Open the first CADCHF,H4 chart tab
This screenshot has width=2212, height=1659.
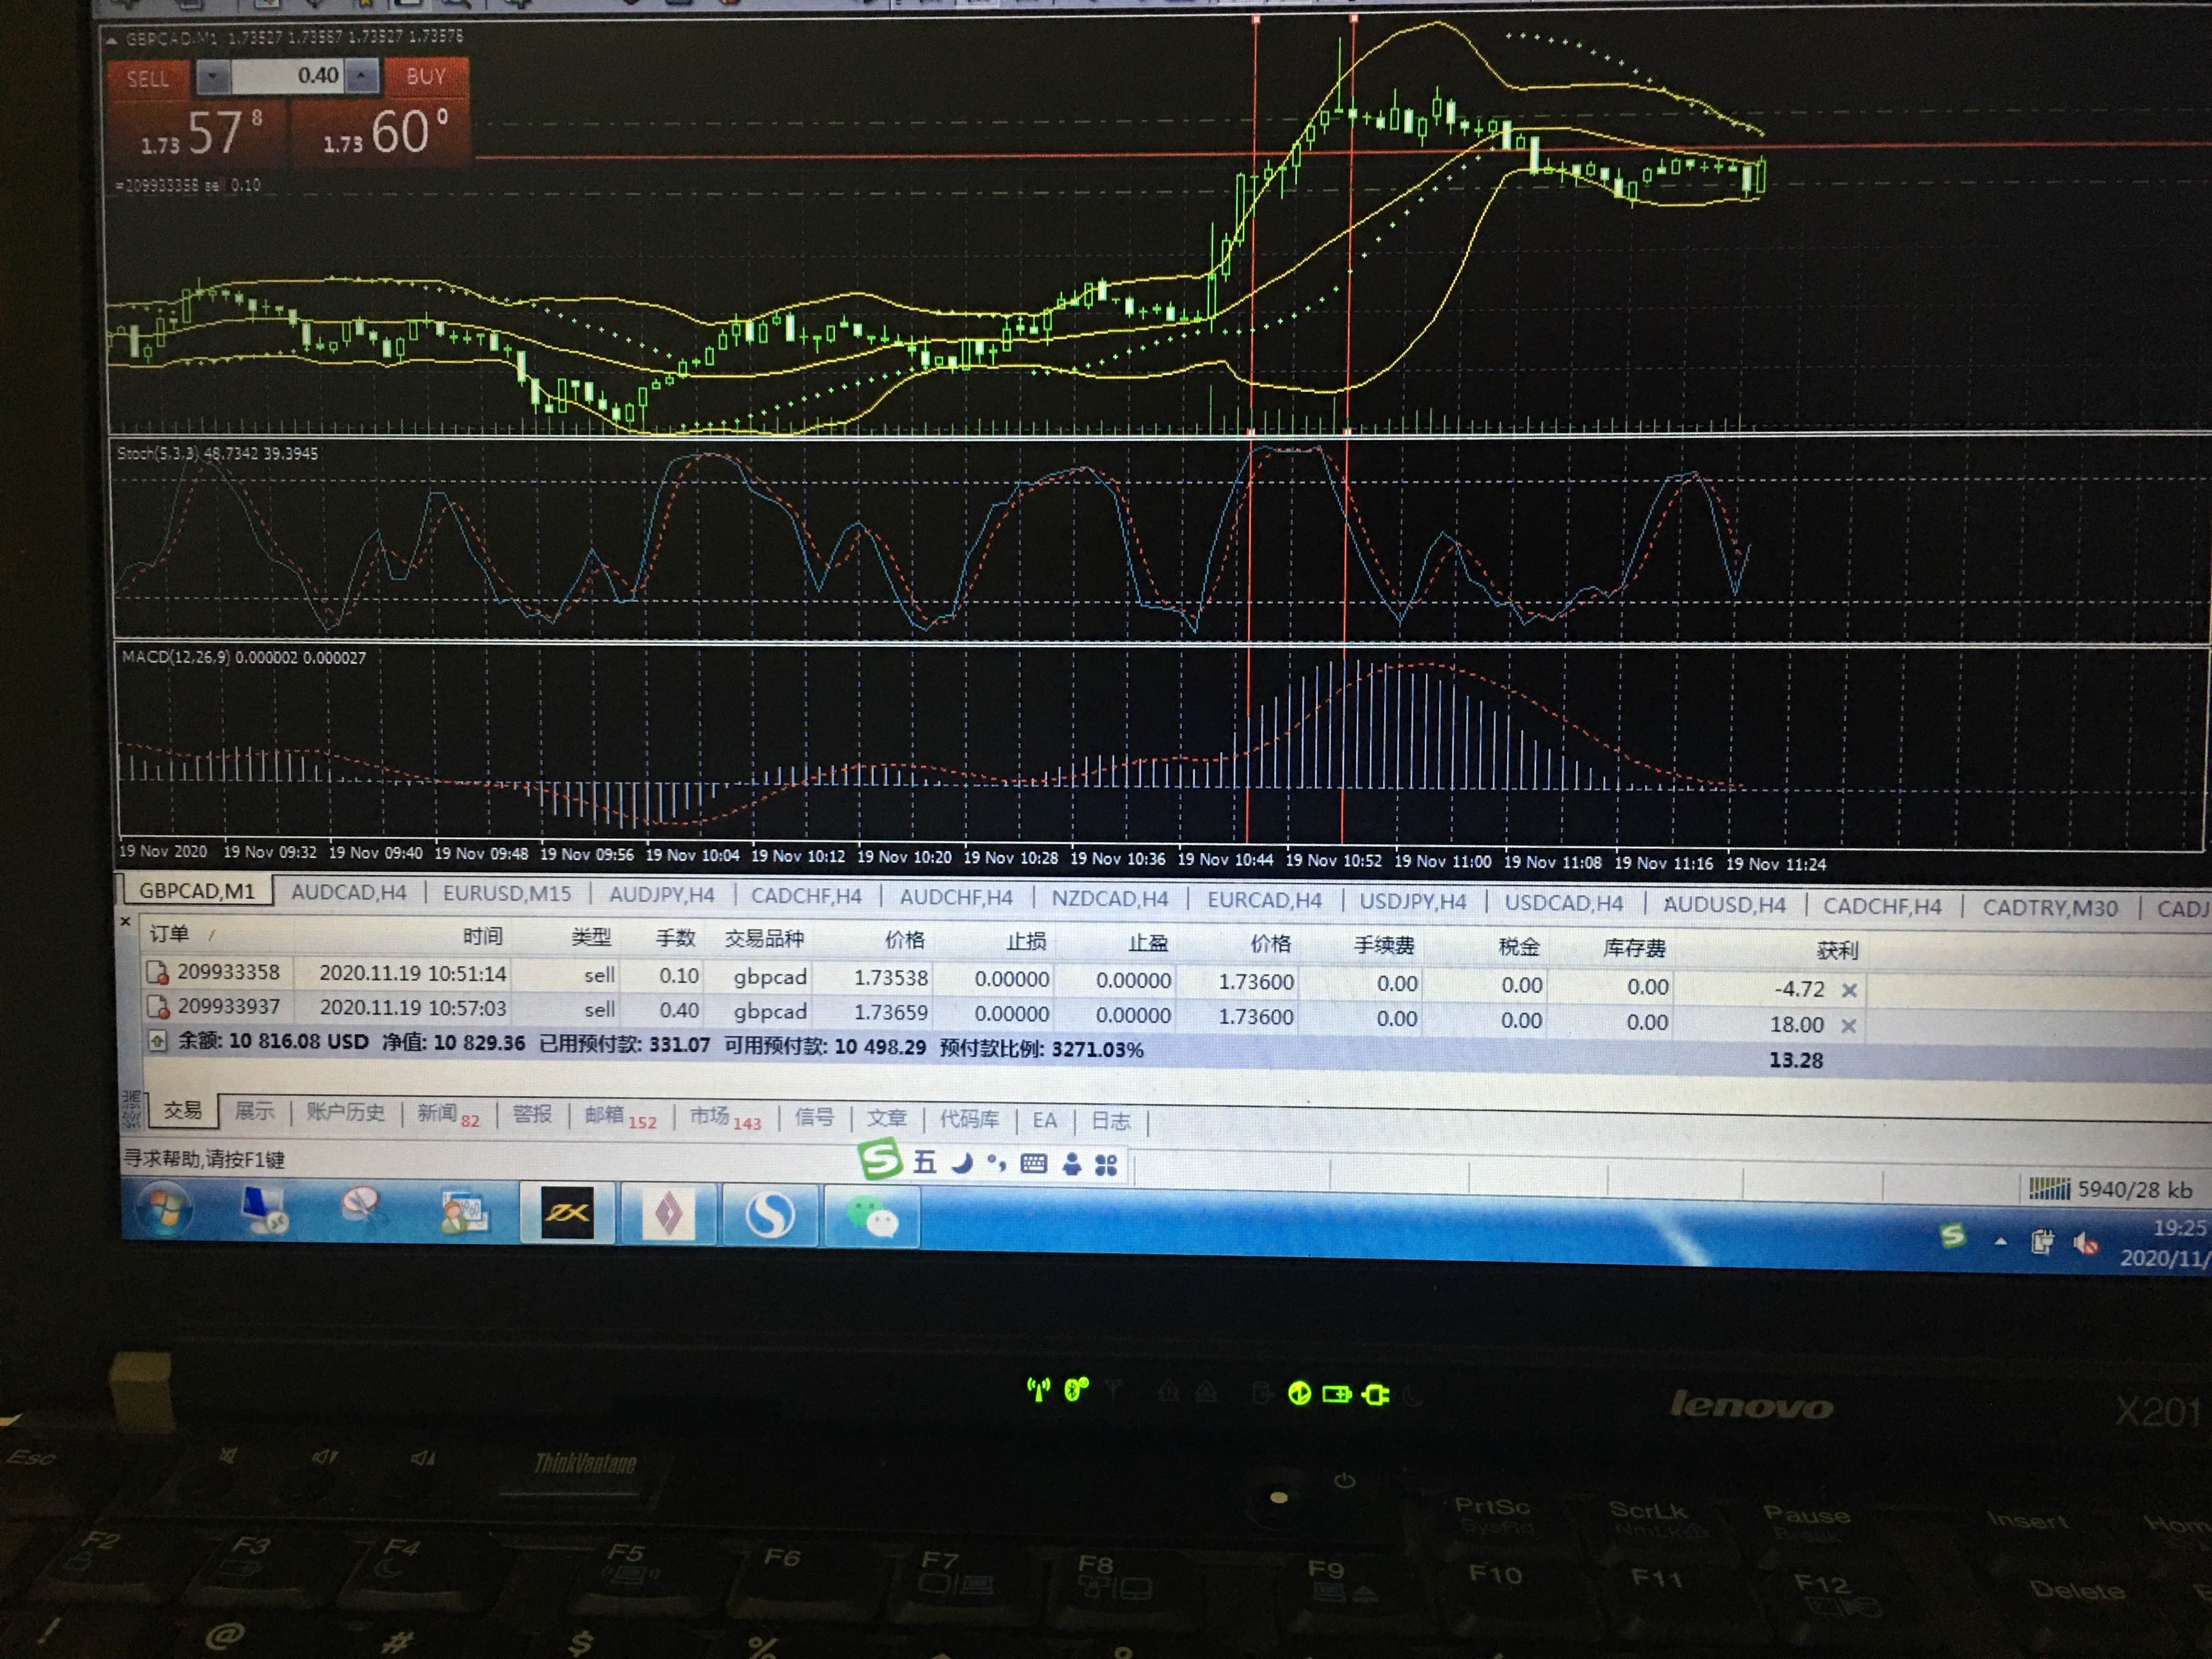[x=806, y=896]
